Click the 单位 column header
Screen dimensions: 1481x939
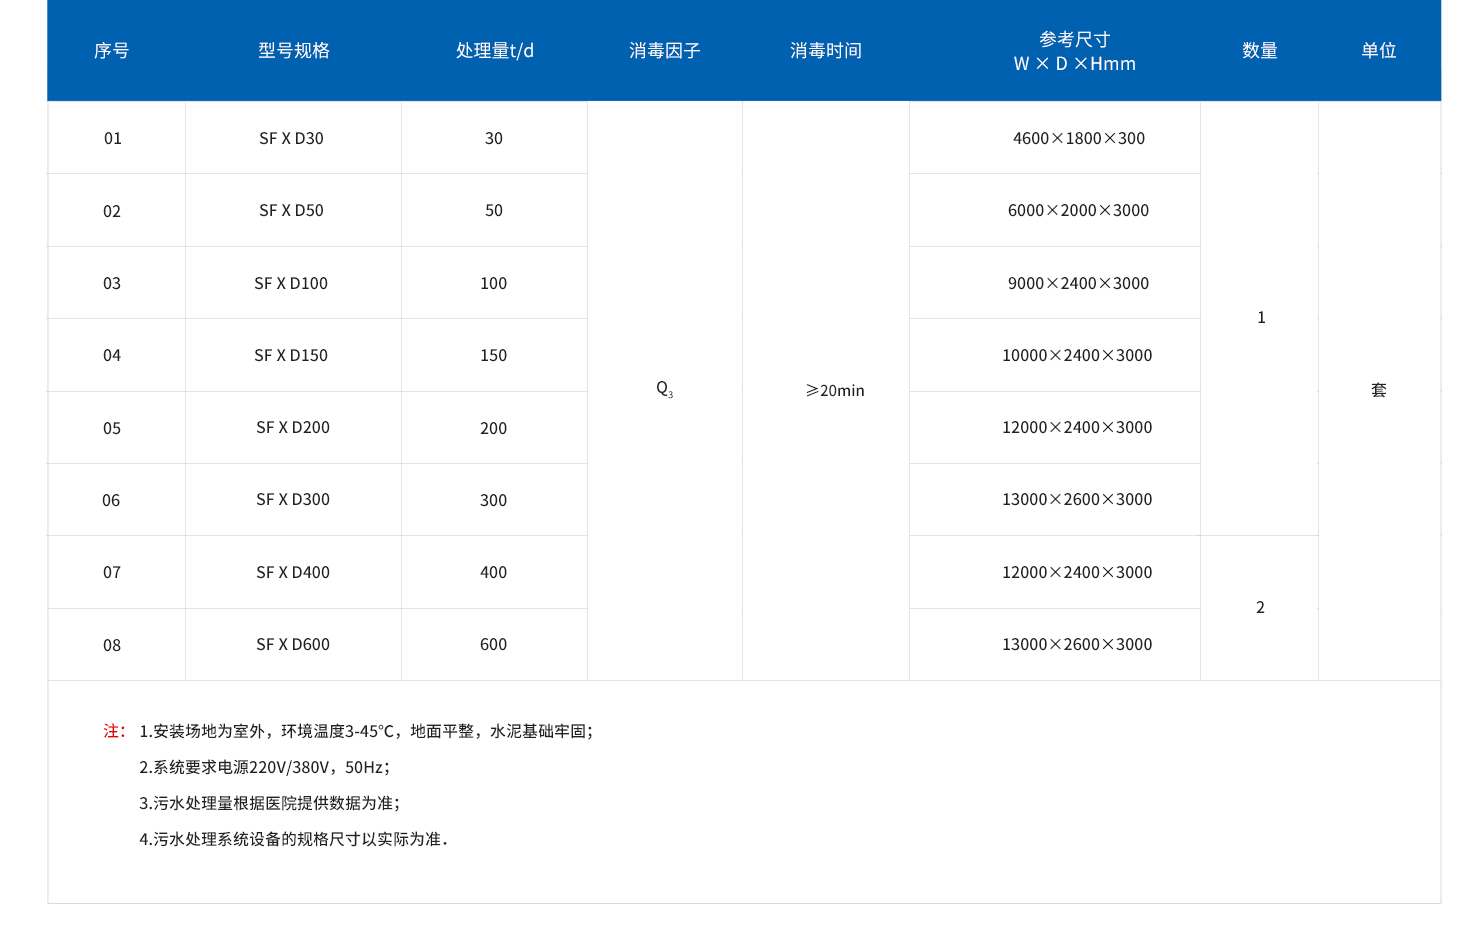click(x=1379, y=51)
